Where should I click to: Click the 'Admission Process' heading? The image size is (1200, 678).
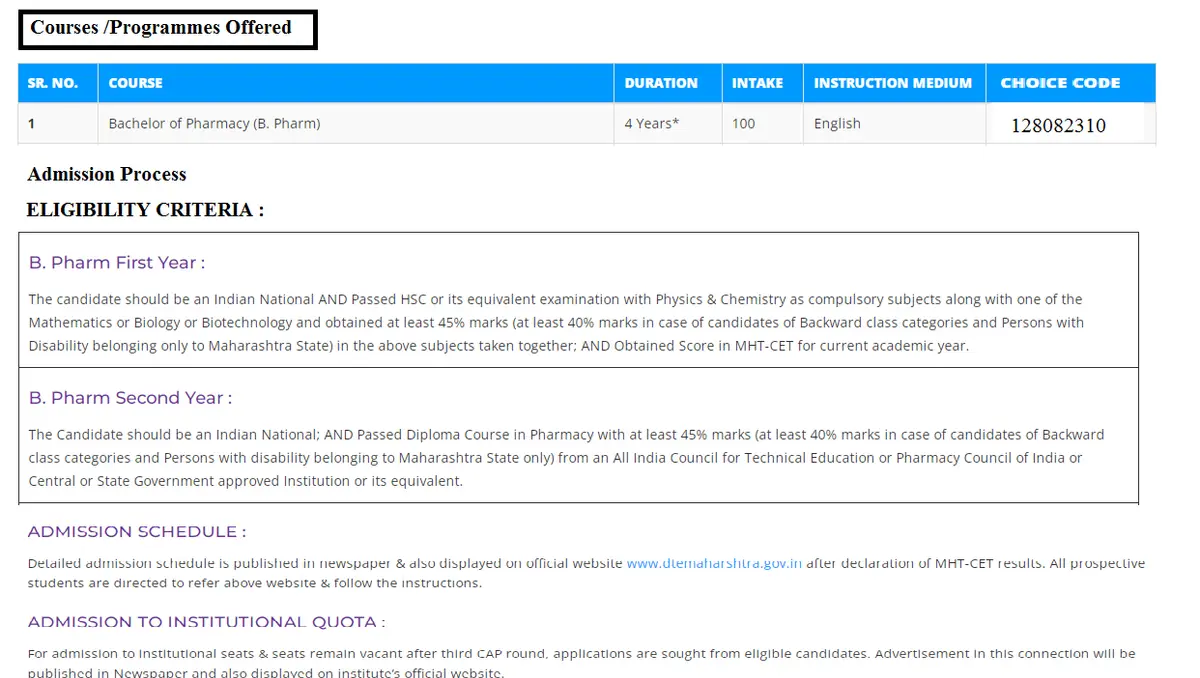[107, 174]
